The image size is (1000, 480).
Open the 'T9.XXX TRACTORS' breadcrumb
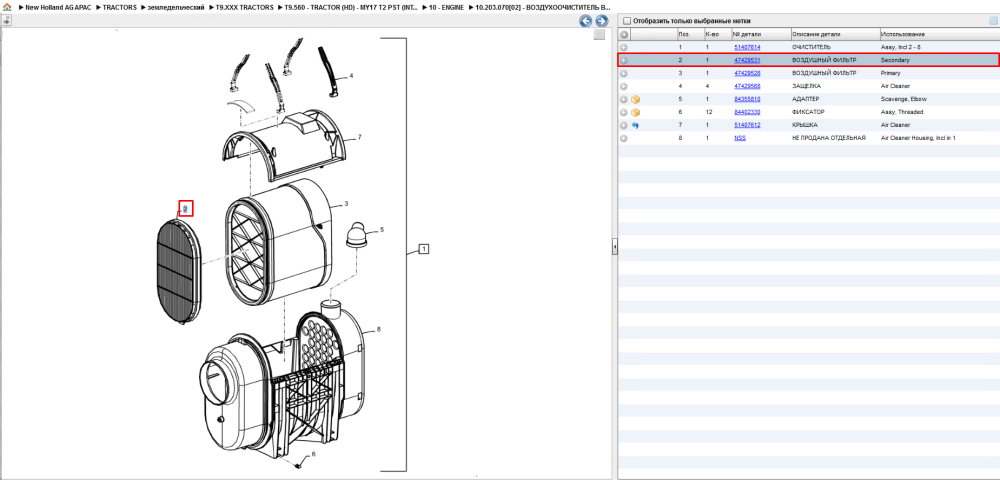[245, 8]
